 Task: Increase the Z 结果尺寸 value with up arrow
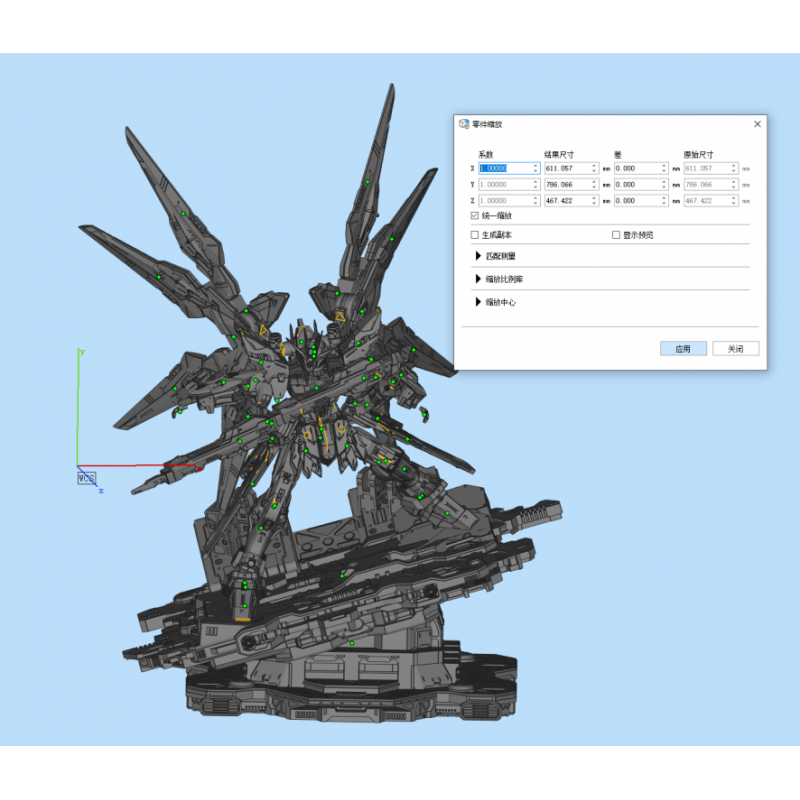594,198
